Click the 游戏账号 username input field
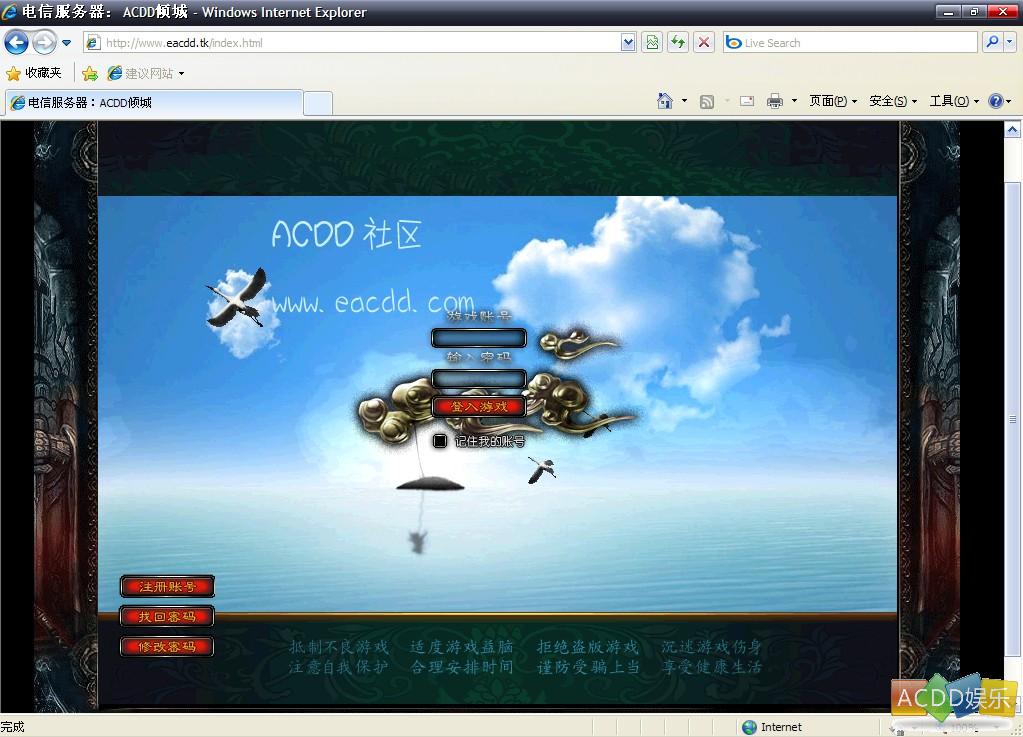1023x737 pixels. [478, 338]
